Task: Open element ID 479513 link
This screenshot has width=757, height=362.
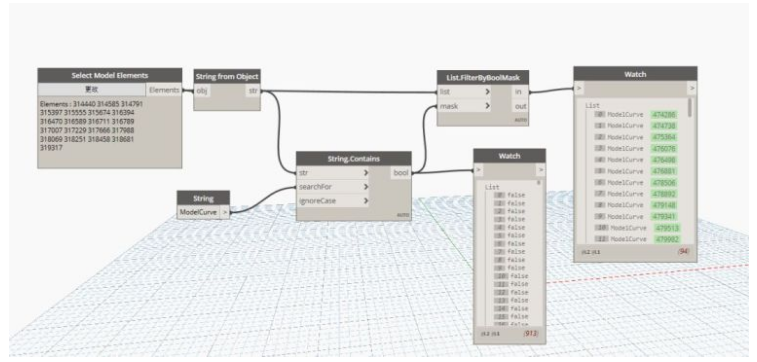Action: (668, 228)
